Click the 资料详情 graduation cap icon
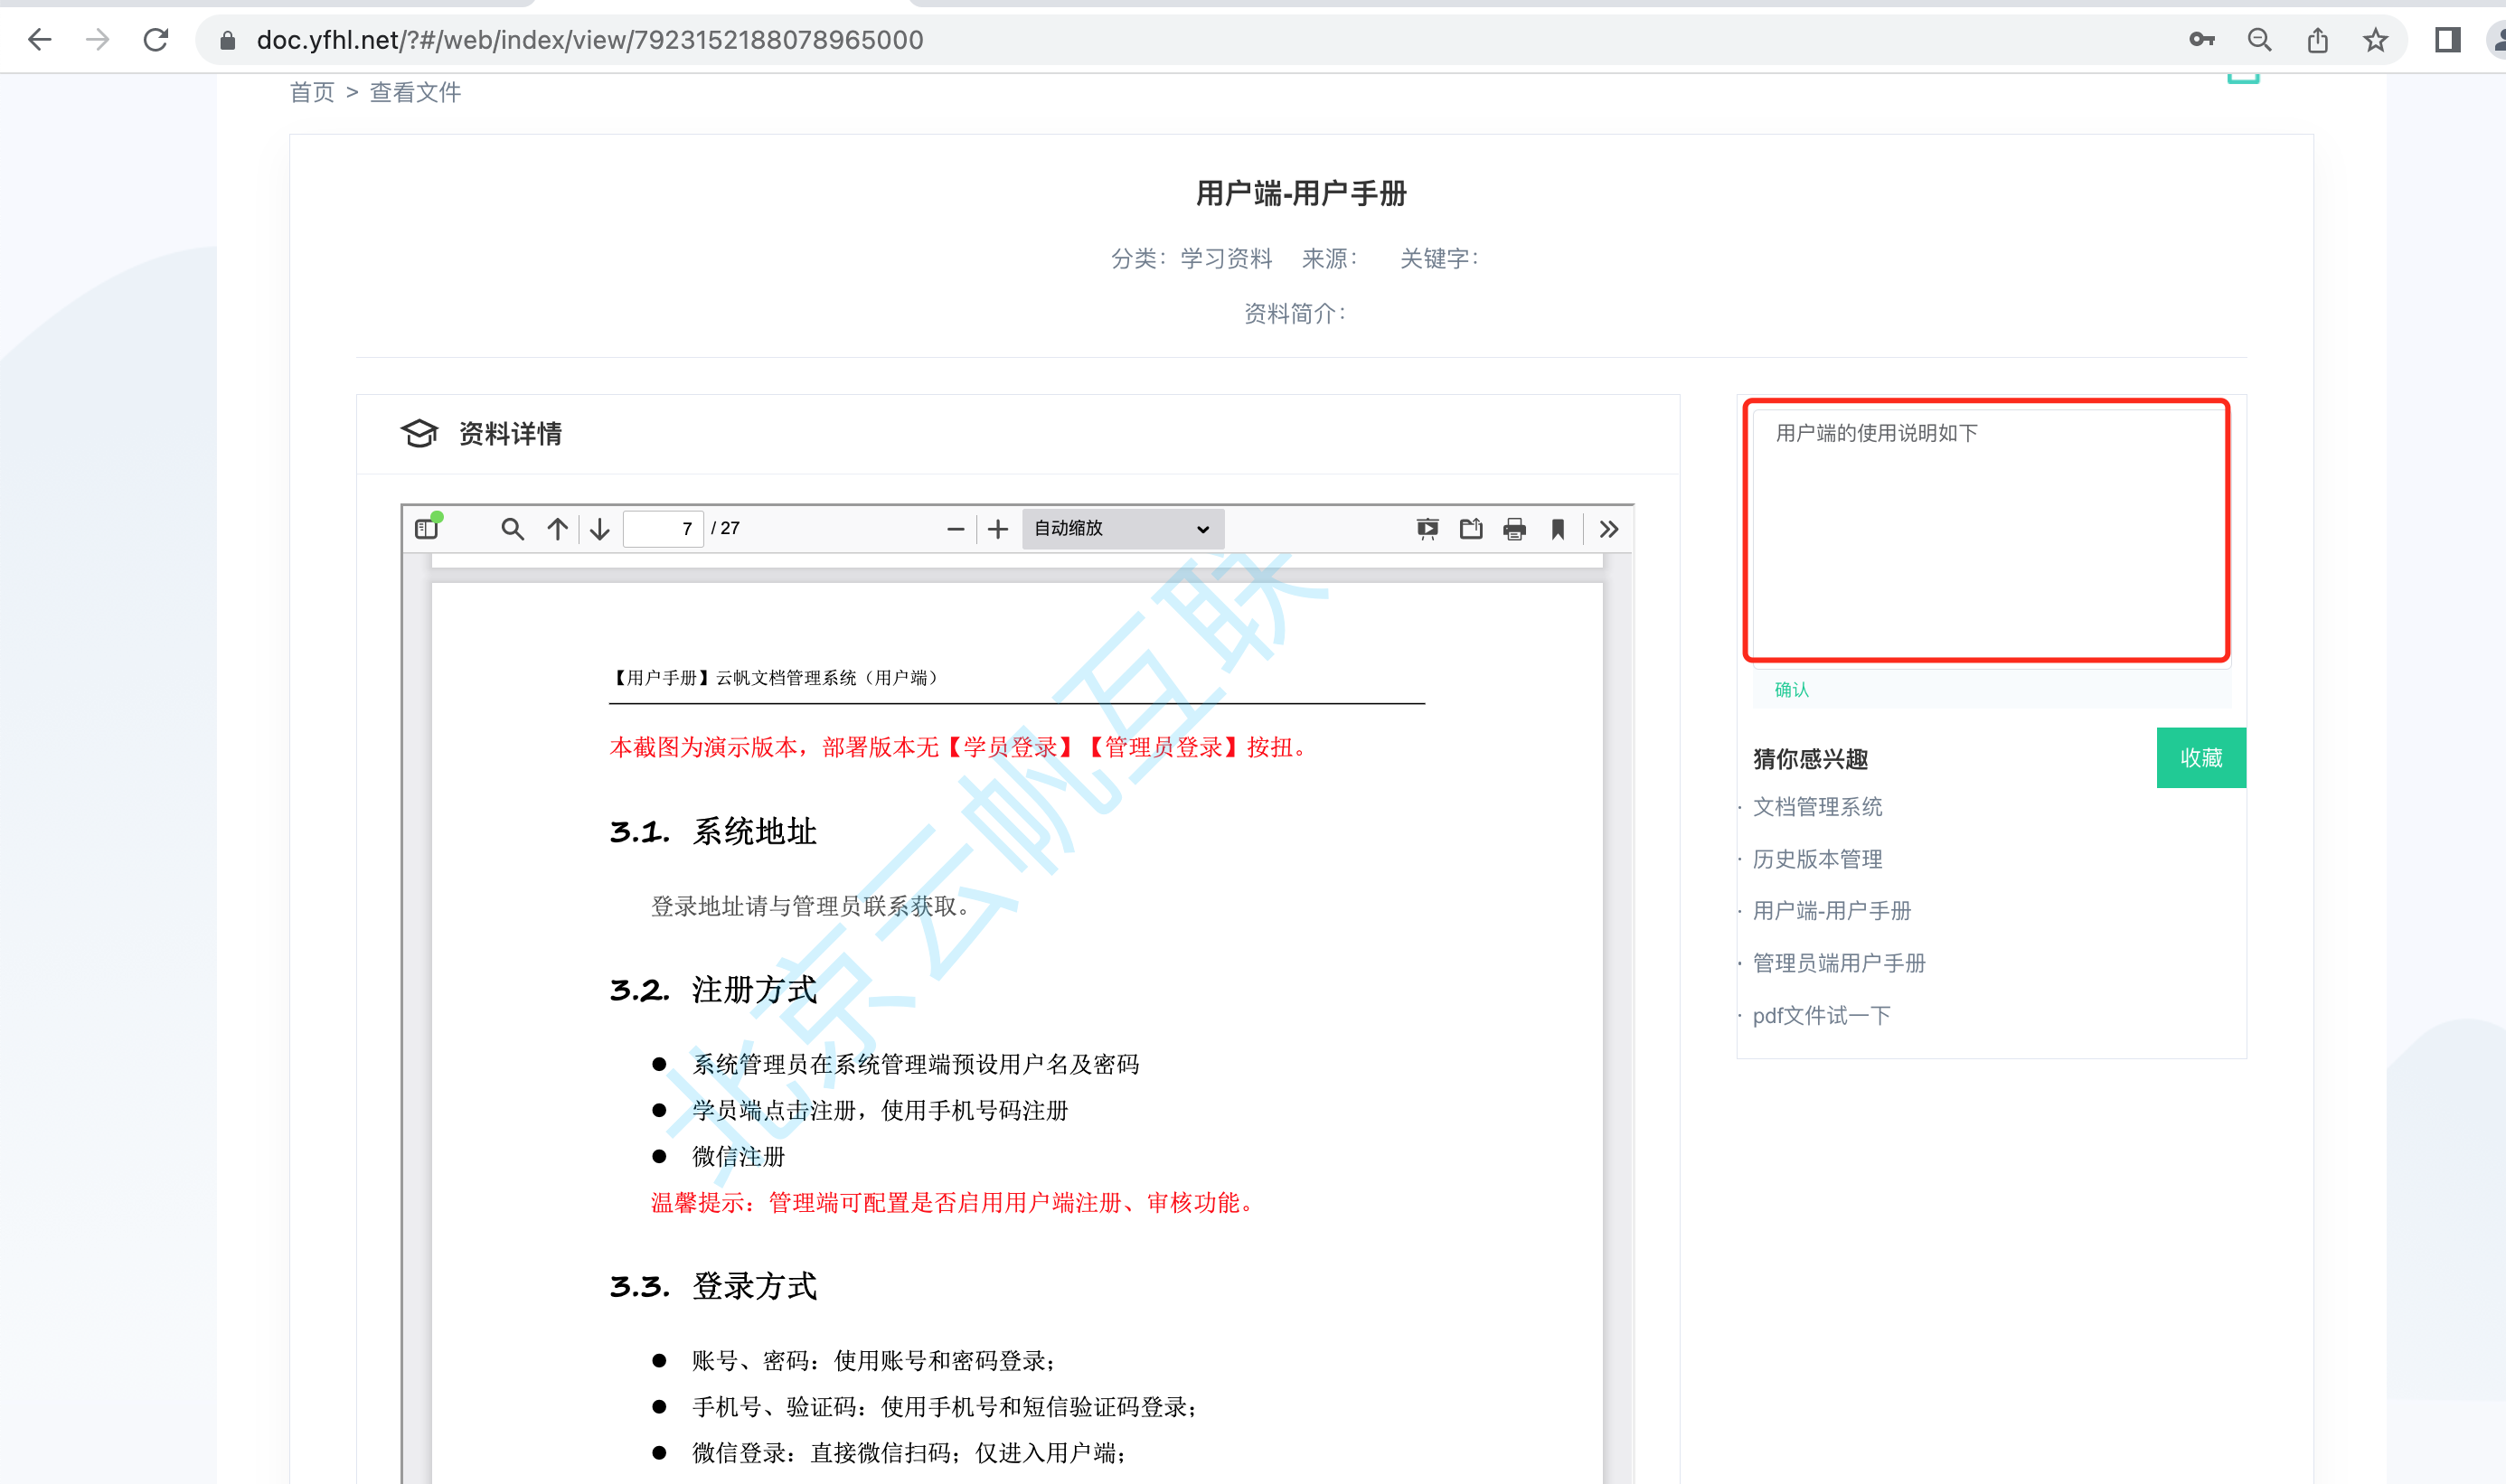The width and height of the screenshot is (2506, 1484). 419,434
